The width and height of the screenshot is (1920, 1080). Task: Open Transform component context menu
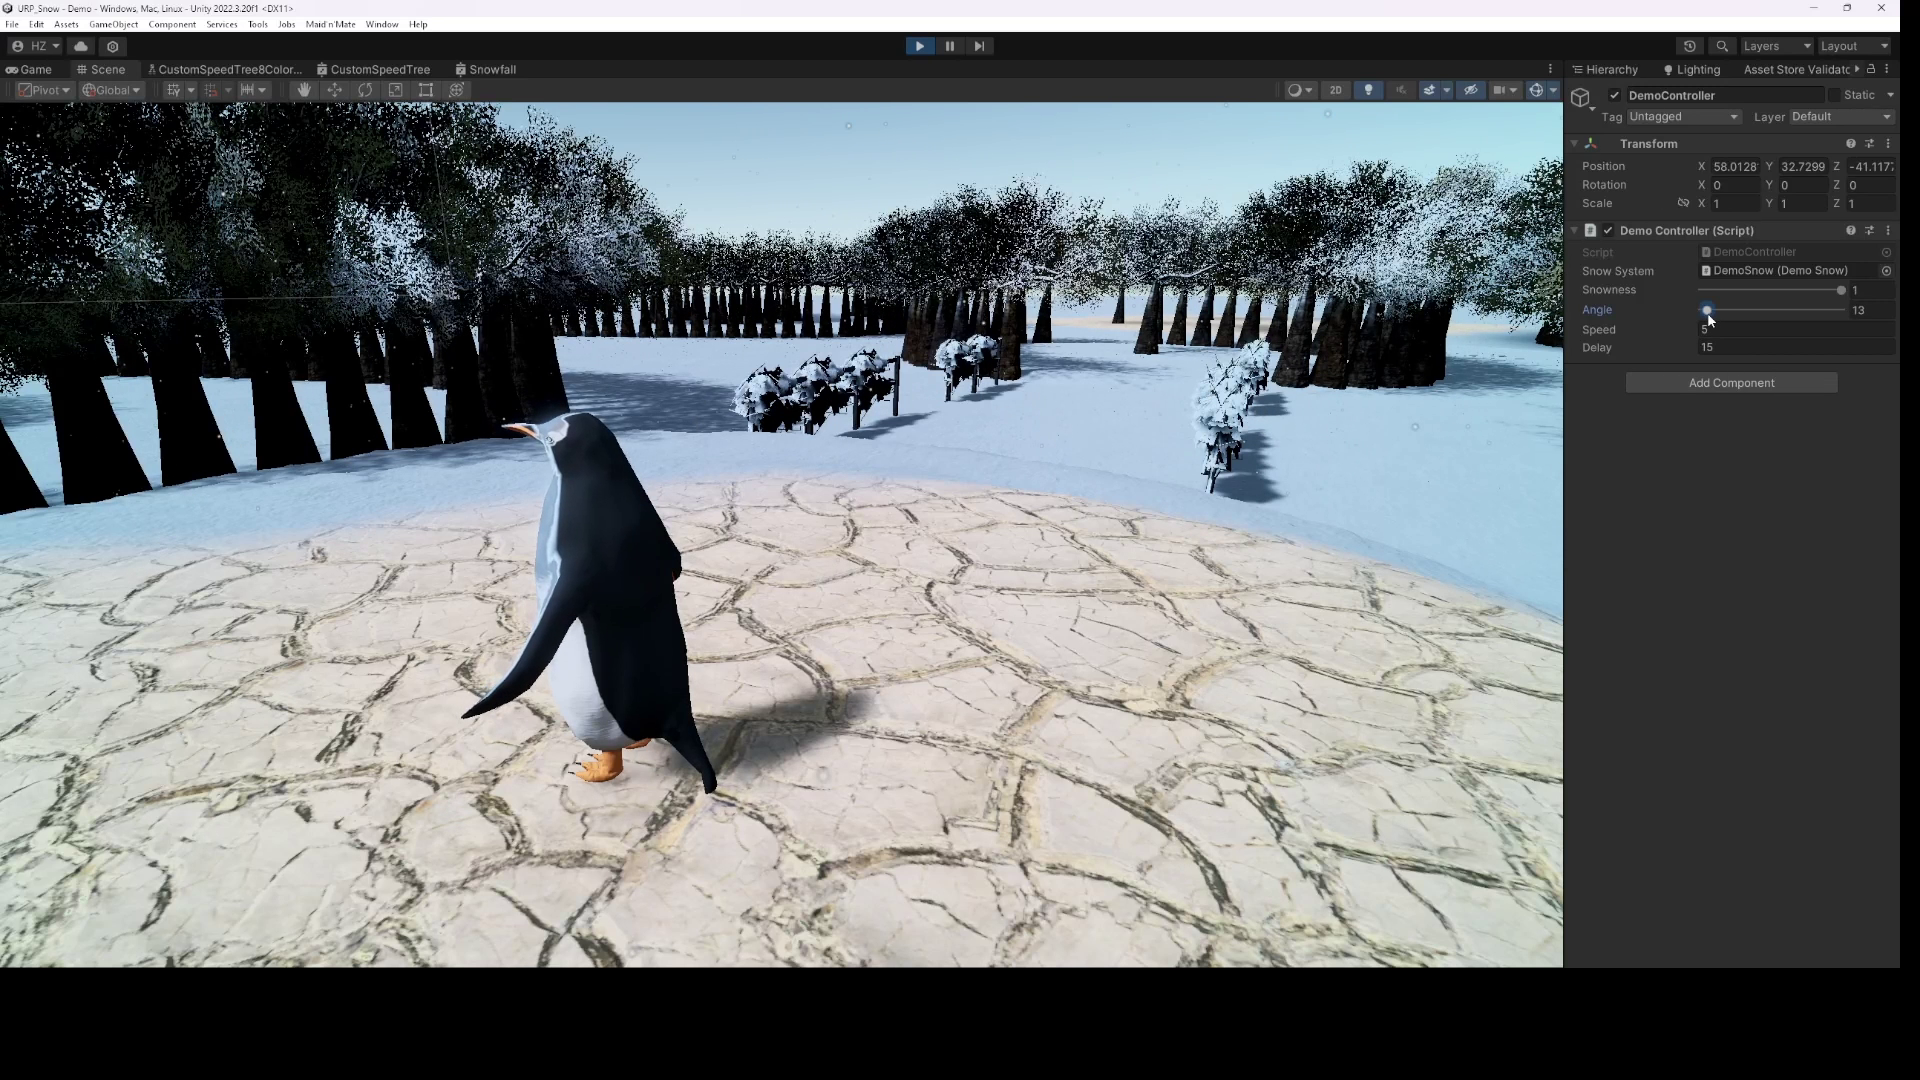tap(1888, 144)
